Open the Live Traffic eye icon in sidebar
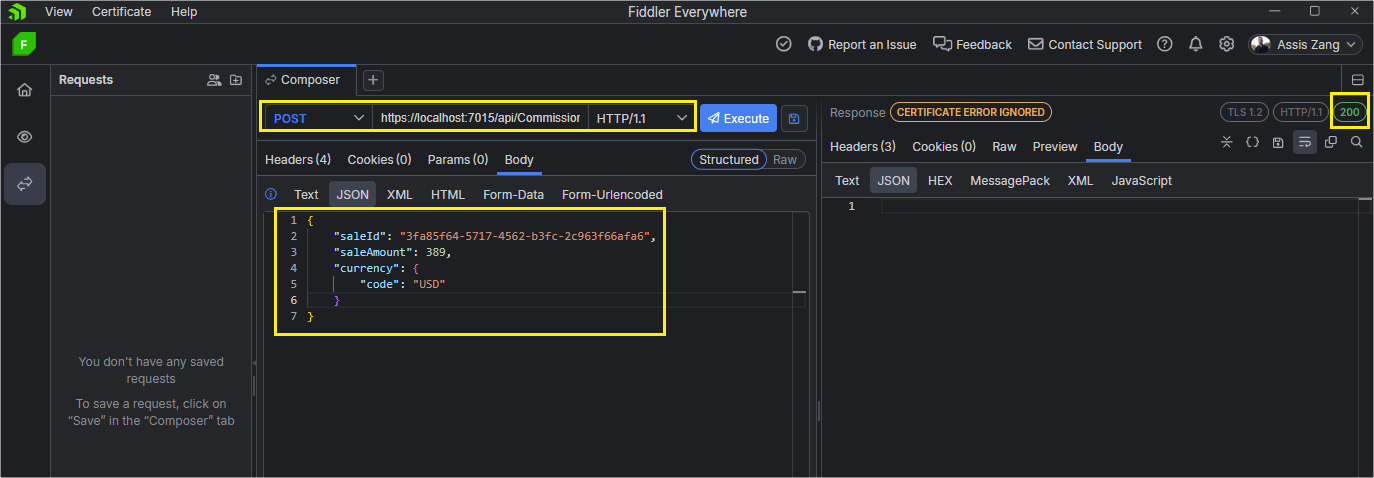 coord(25,137)
